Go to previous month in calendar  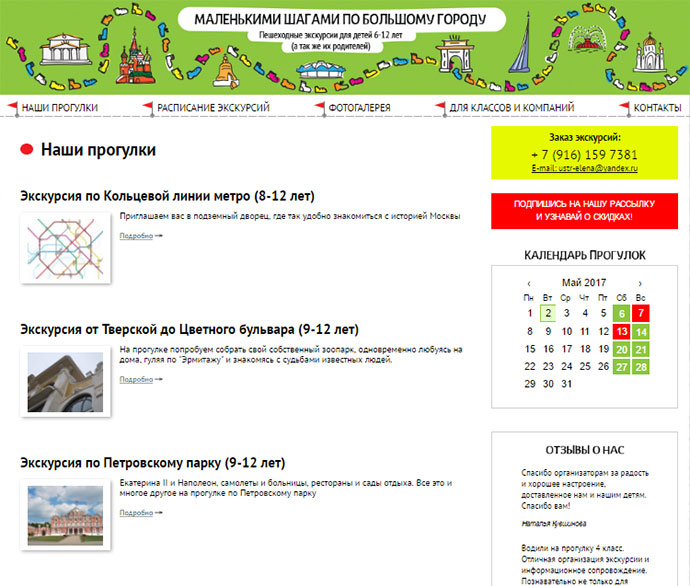point(529,283)
